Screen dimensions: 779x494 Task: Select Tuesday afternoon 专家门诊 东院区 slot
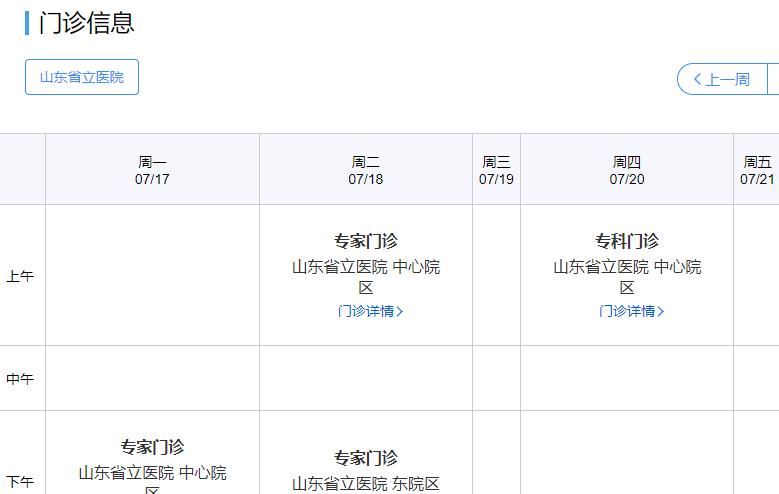tap(366, 471)
